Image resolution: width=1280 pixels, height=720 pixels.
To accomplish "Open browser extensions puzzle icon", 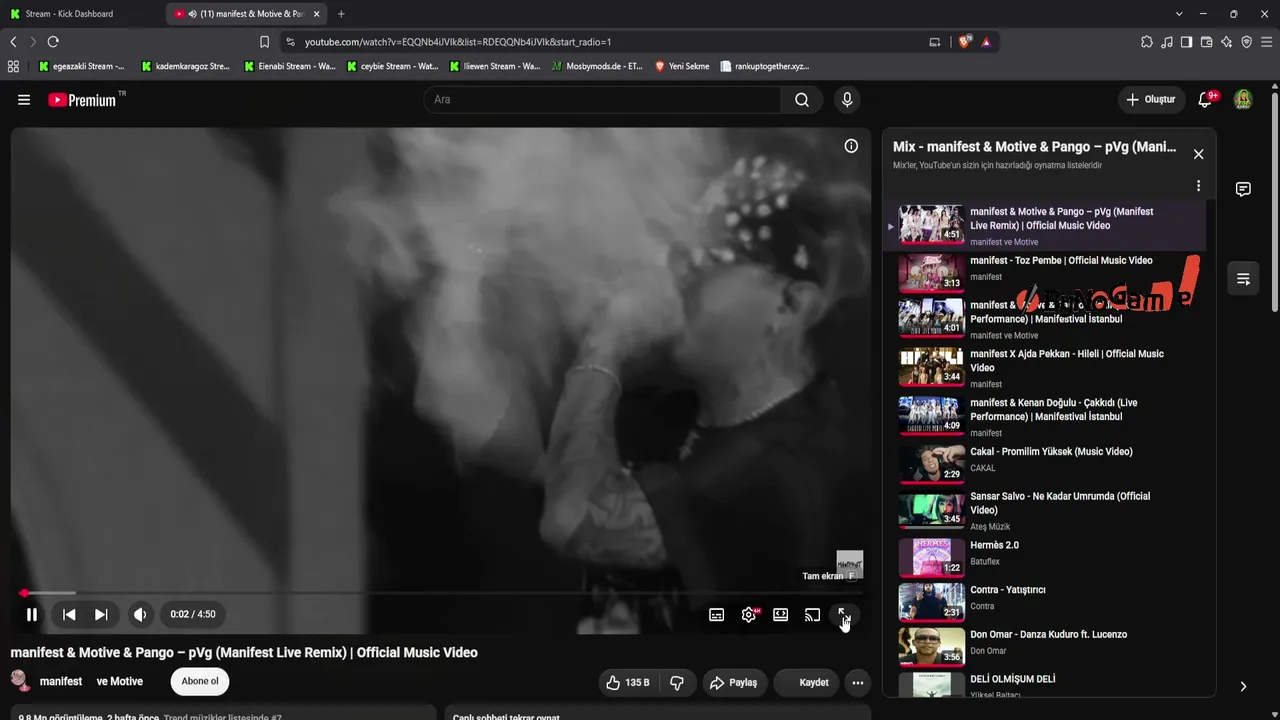I will pyautogui.click(x=1147, y=42).
